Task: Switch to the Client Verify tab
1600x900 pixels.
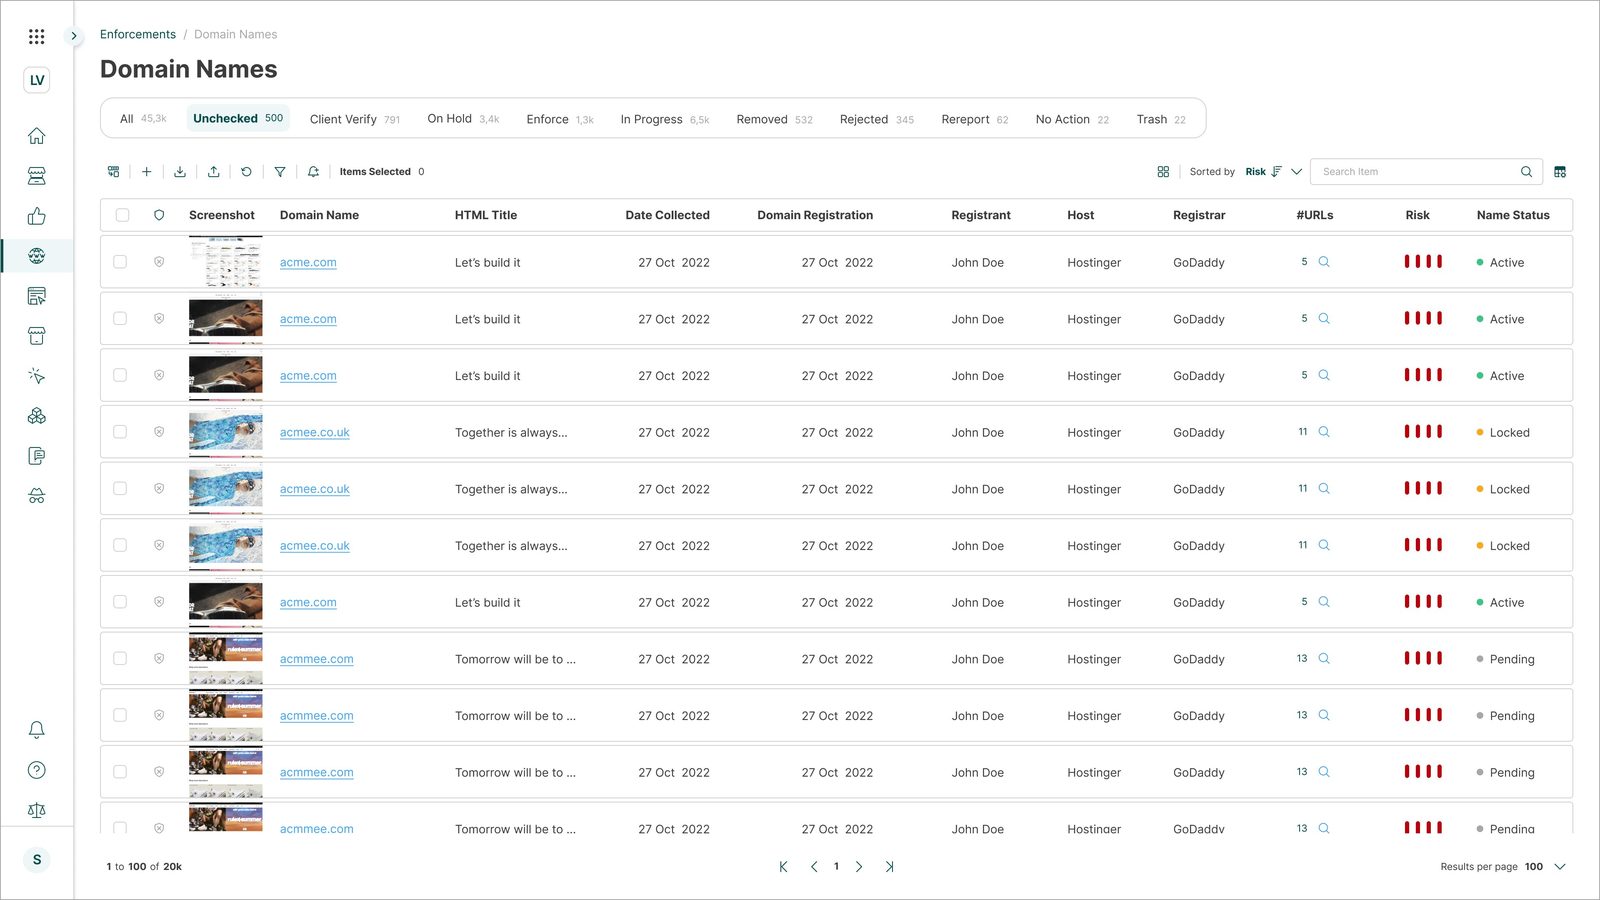Action: tap(355, 119)
